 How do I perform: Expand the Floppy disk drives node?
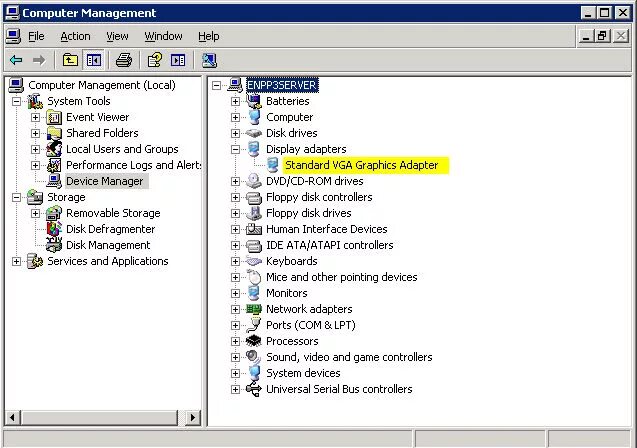tap(235, 213)
